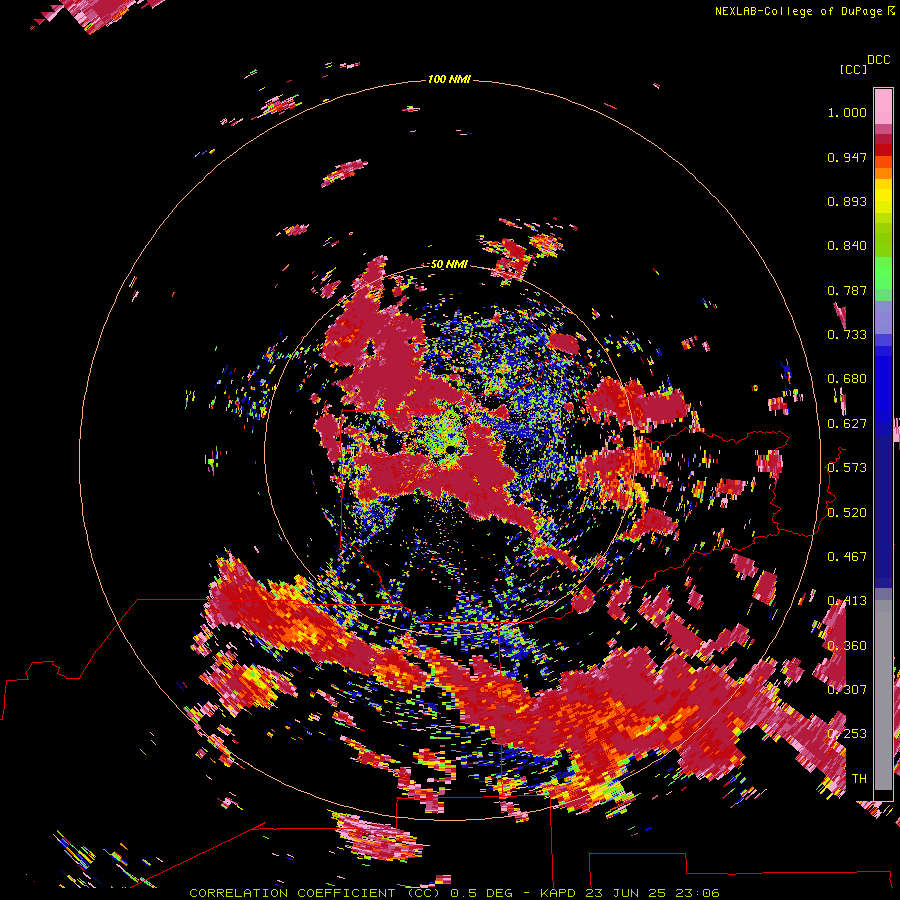900x900 pixels.
Task: Select the 0.467 scale value
Action: (847, 557)
